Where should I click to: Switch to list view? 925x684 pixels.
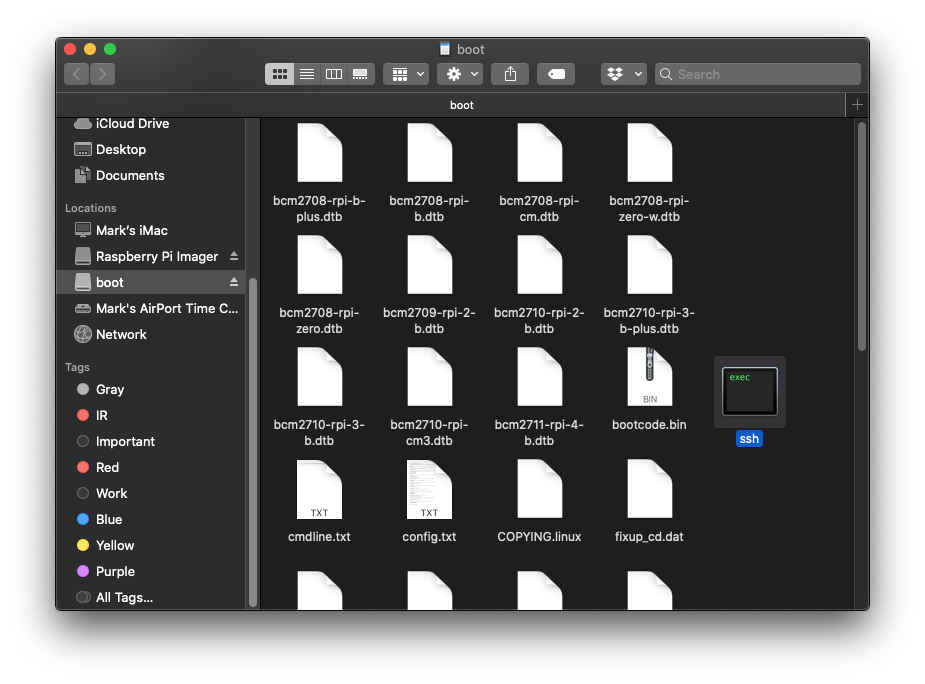306,73
